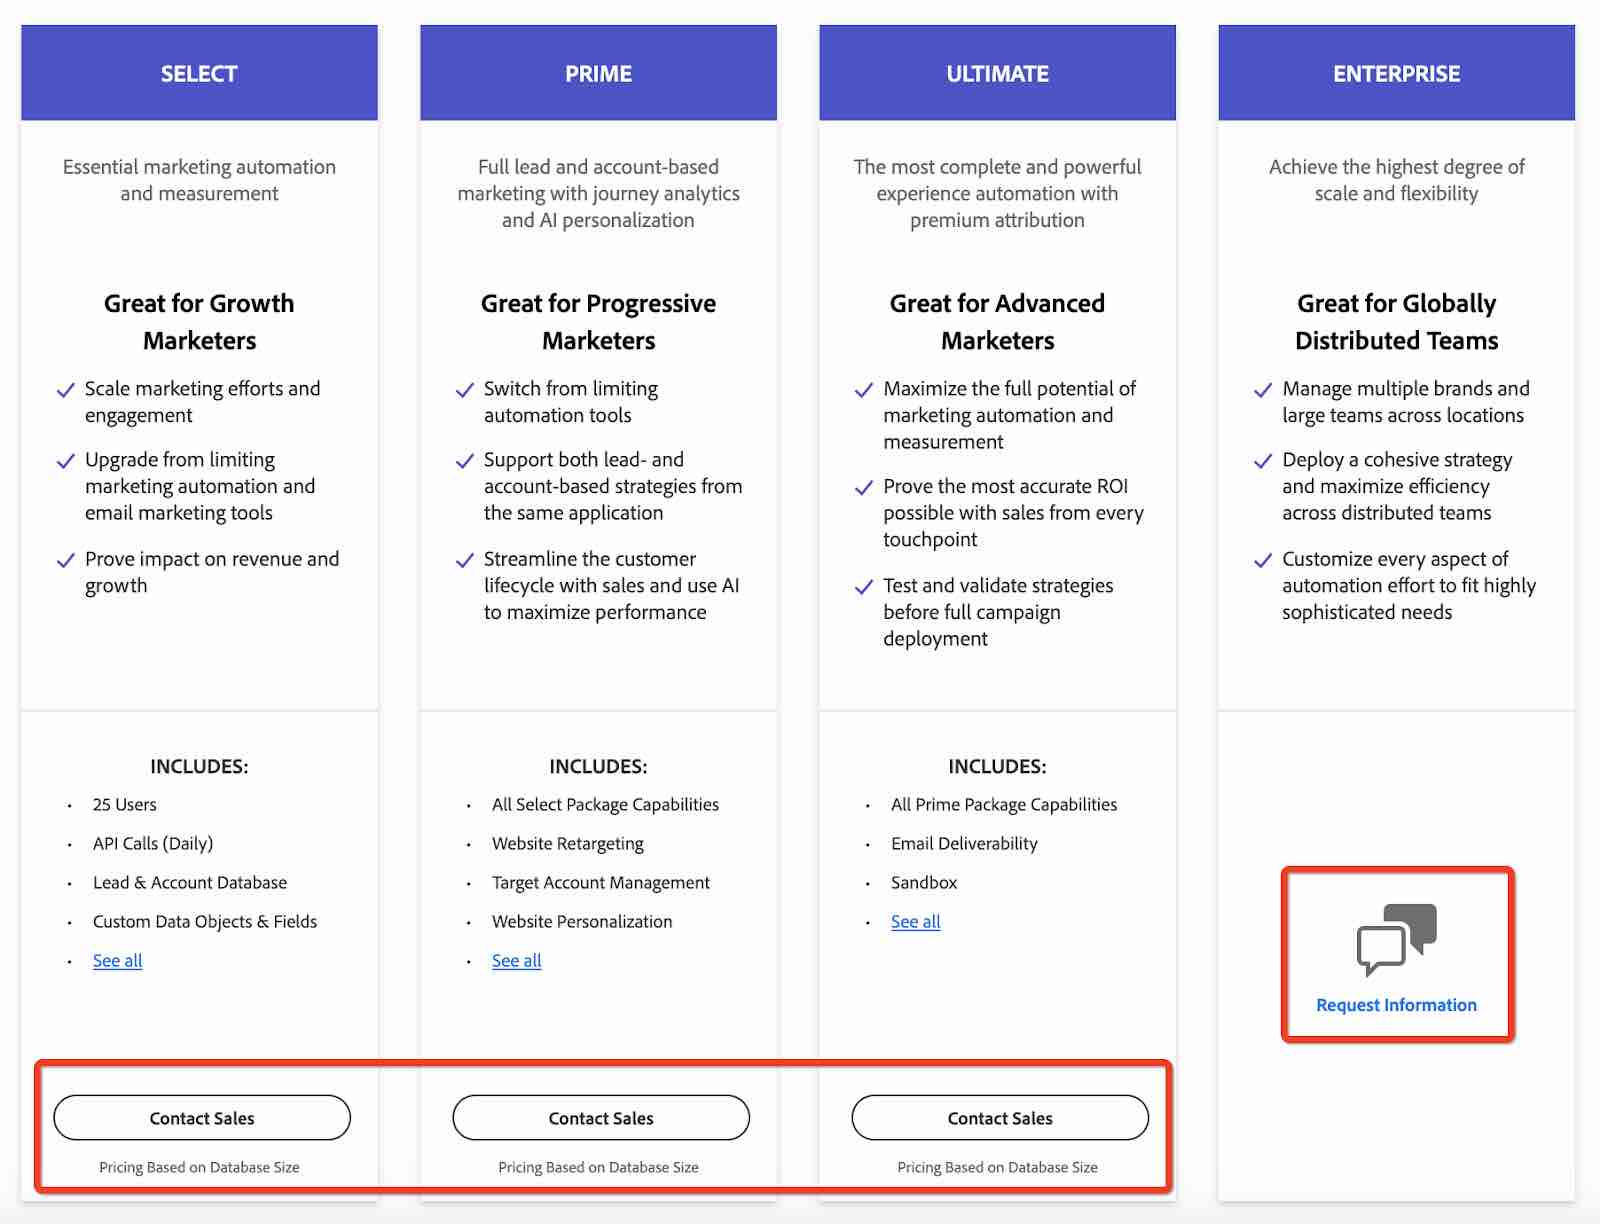Click the checkmark beside "Scale marketing efforts and engagement"

(66, 390)
